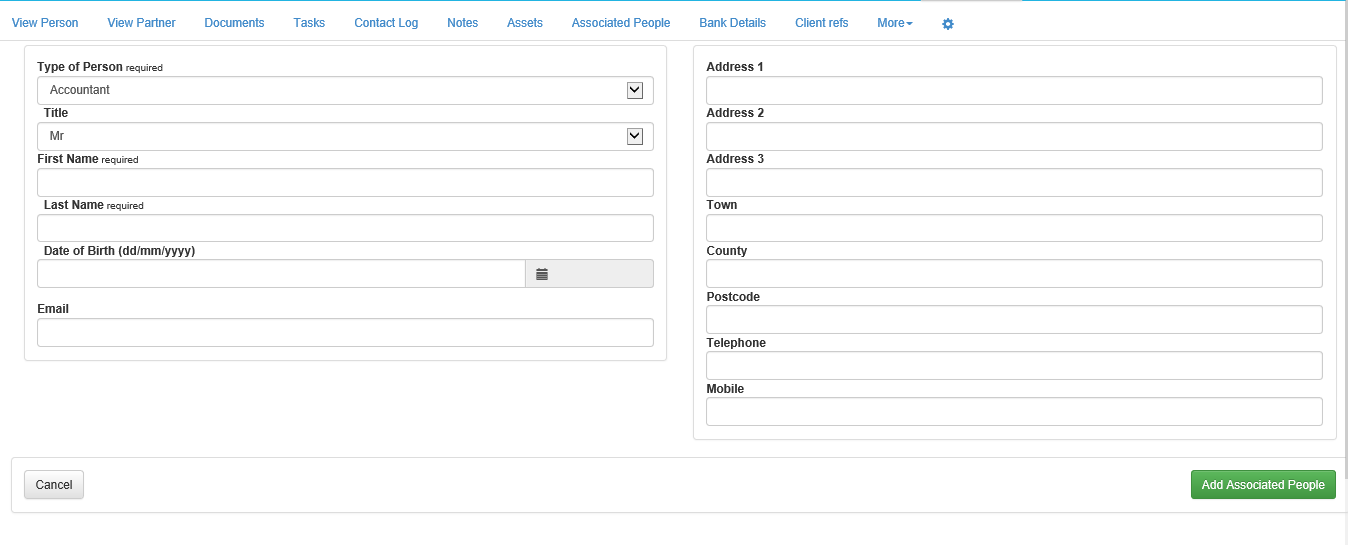Click the Date of Birth text input
The width and height of the screenshot is (1348, 545).
pyautogui.click(x=281, y=274)
